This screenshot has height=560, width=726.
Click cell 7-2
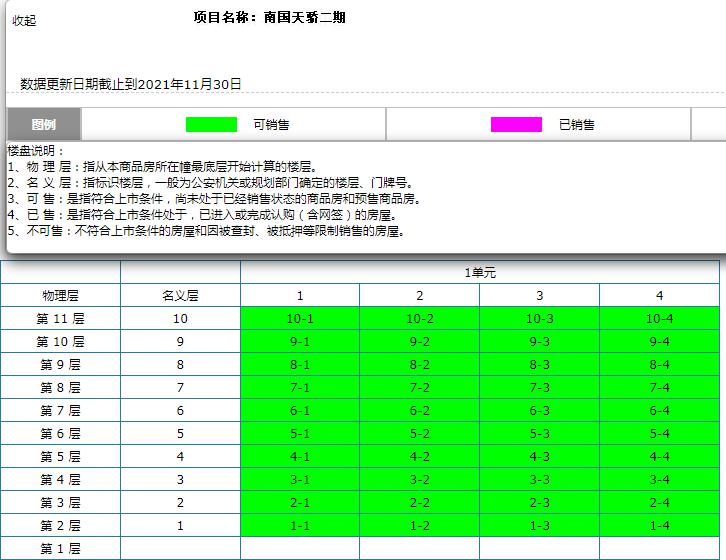(x=419, y=387)
